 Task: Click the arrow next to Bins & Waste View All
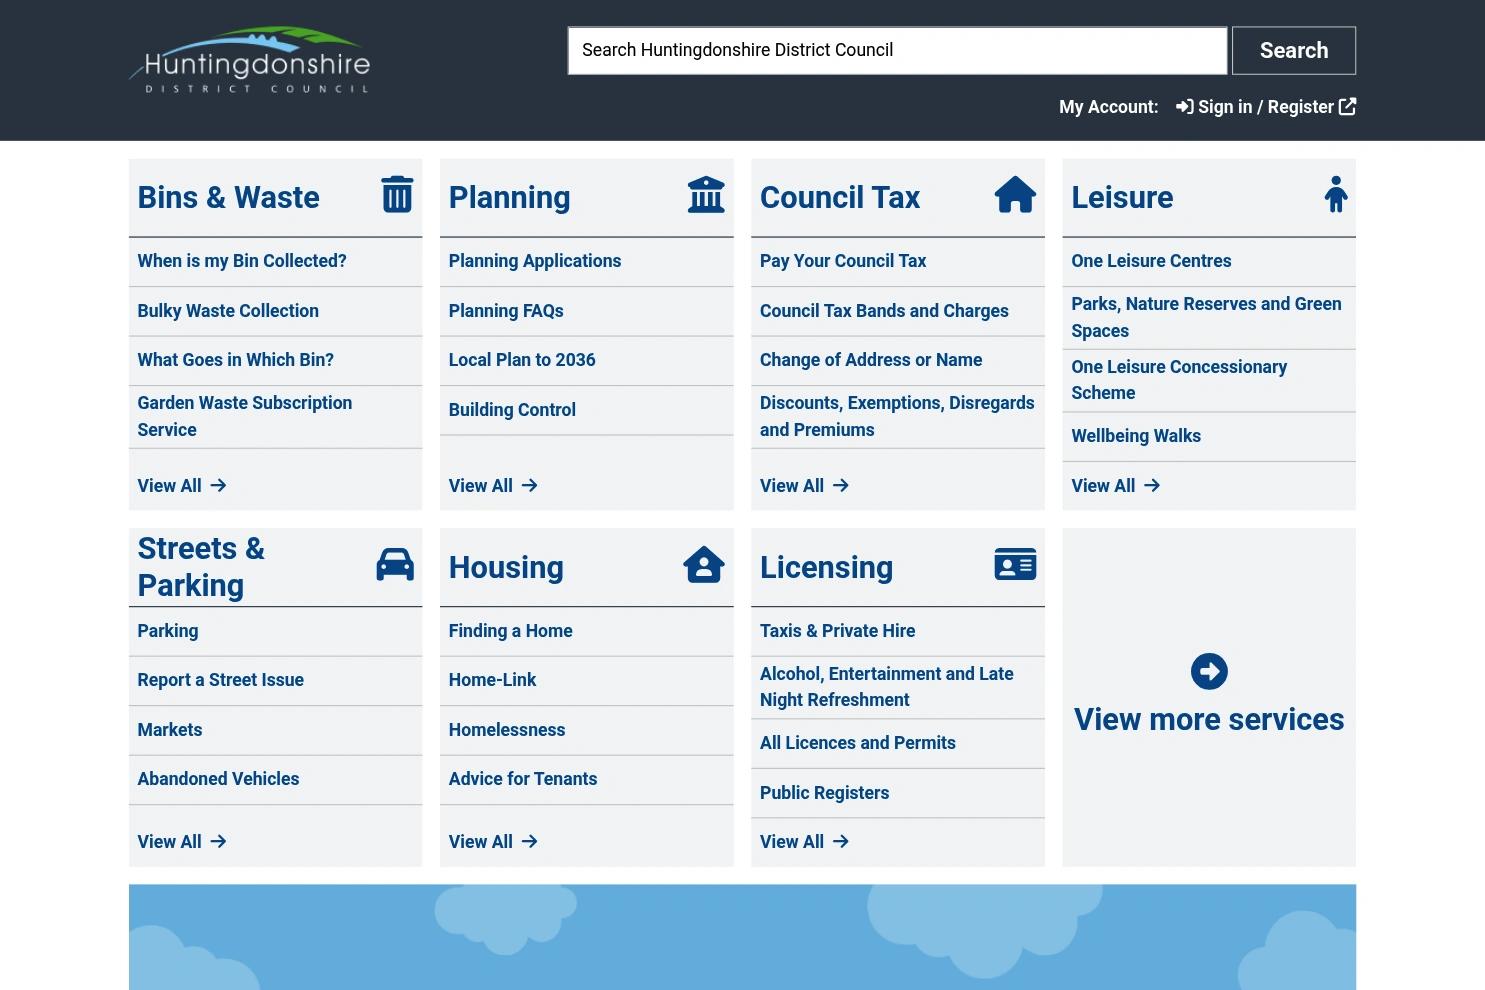tap(218, 485)
